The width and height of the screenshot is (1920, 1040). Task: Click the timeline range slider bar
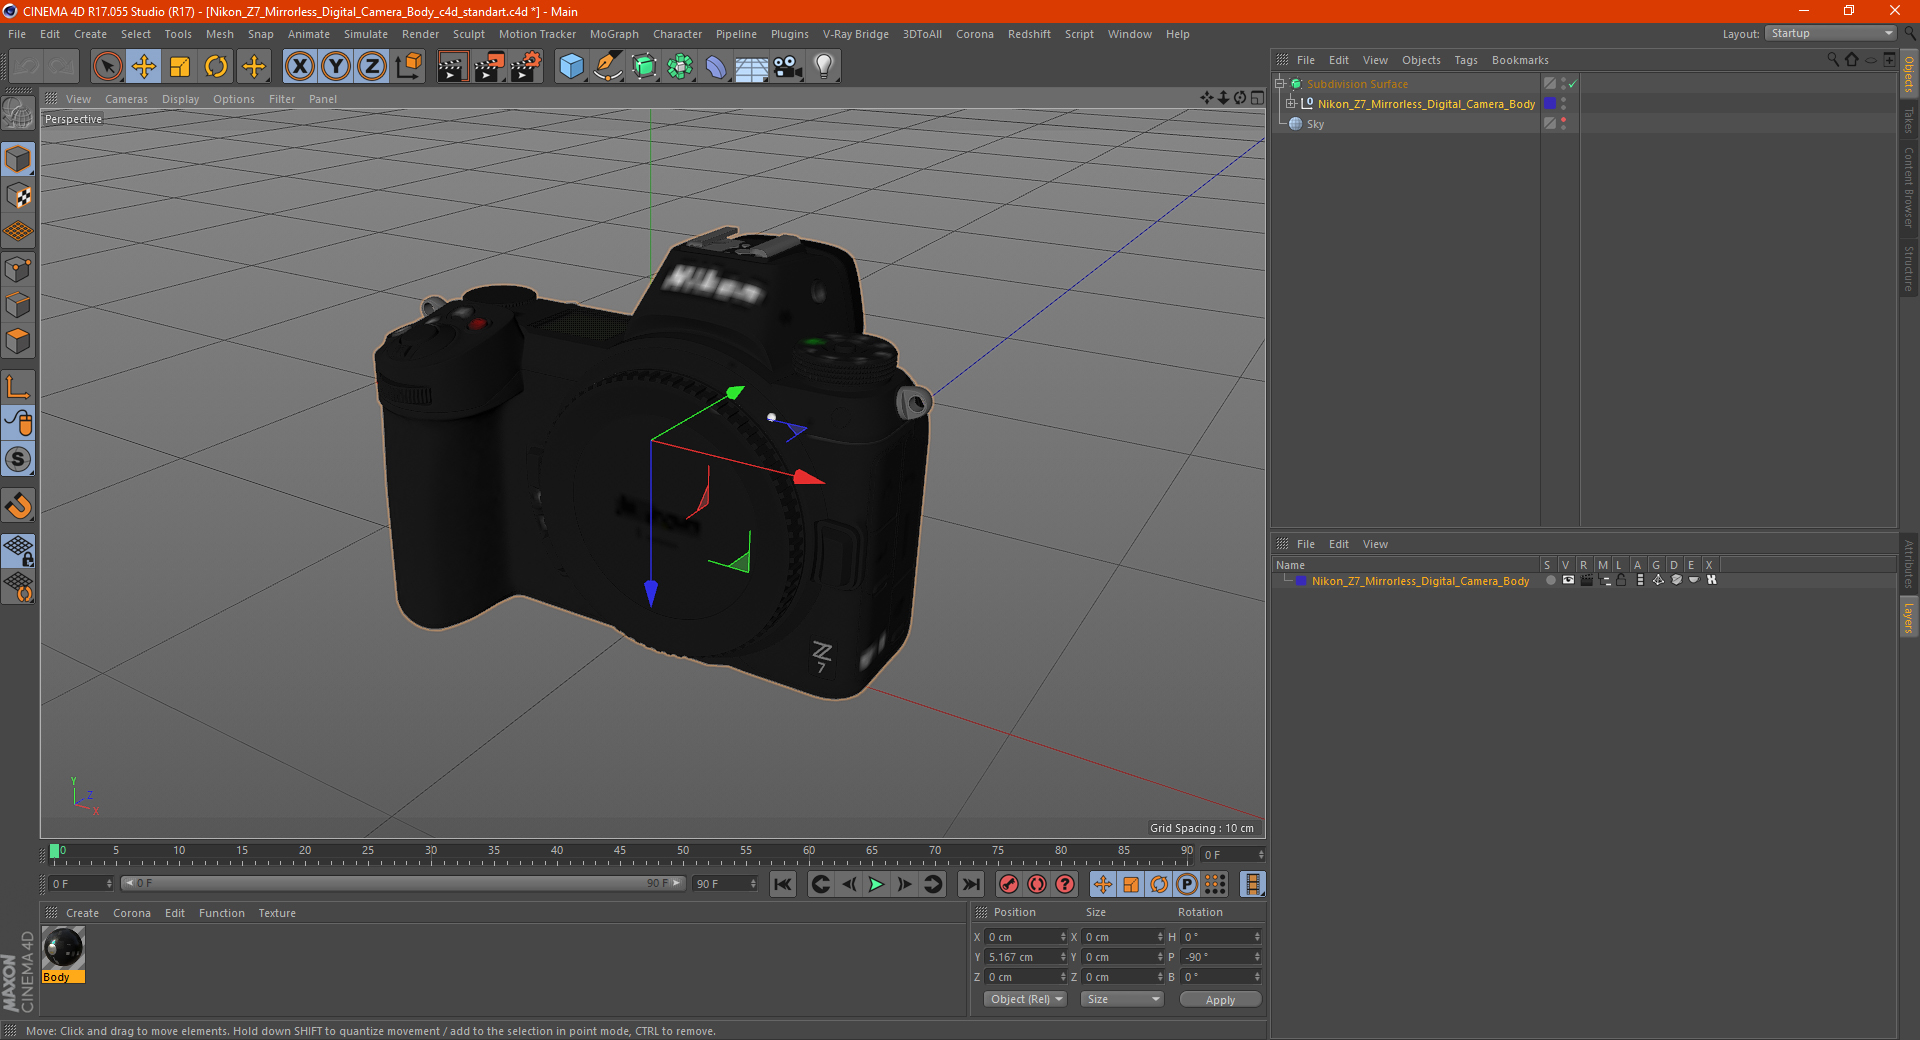coord(402,883)
